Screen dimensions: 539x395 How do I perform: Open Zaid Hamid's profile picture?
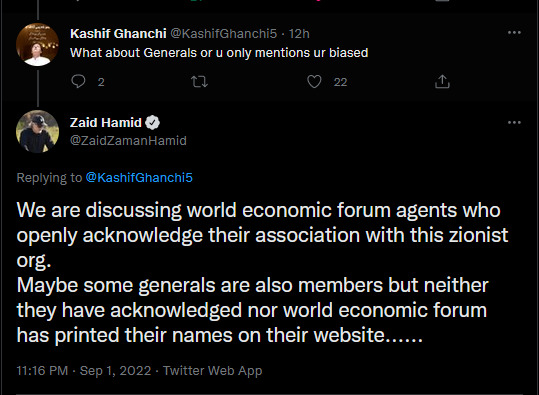click(x=37, y=131)
